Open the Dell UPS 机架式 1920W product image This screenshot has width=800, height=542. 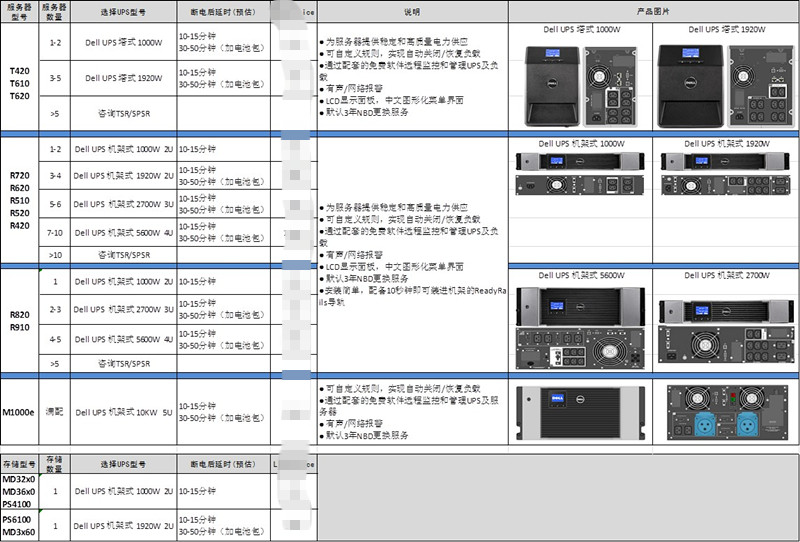pos(725,174)
